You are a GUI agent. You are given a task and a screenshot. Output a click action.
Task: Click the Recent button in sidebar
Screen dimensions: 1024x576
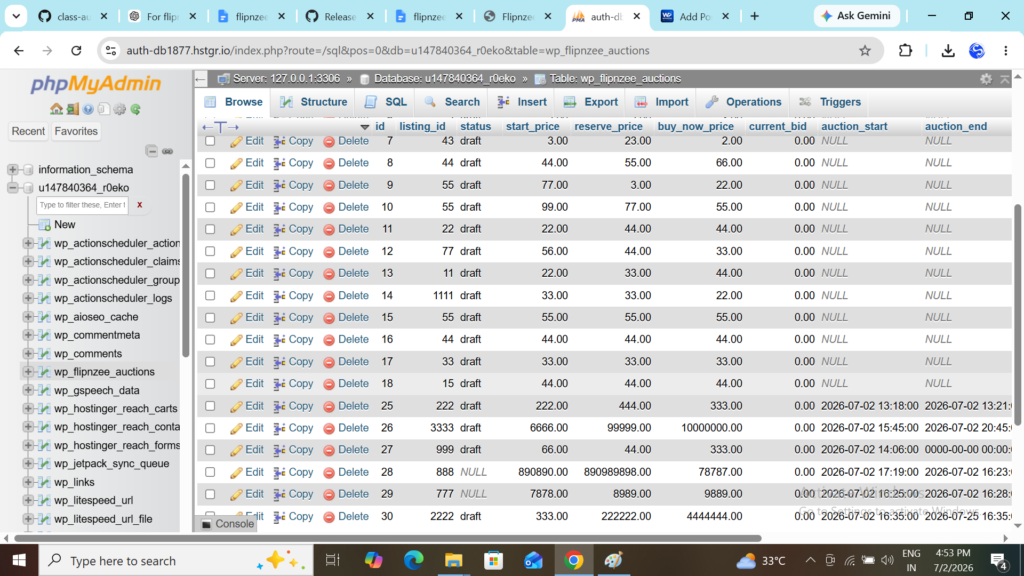[x=28, y=131]
